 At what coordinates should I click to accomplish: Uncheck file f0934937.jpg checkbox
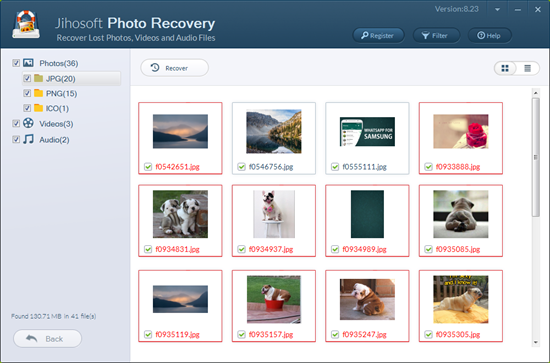(241, 249)
